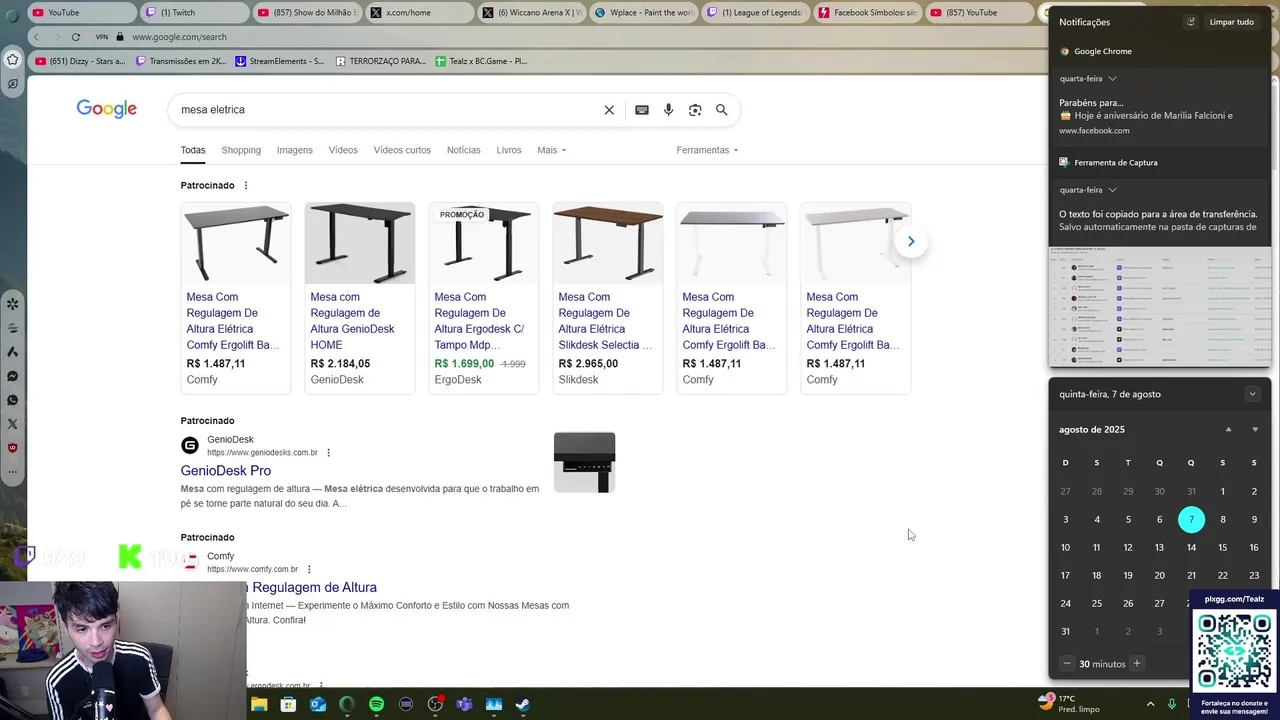This screenshot has height=720, width=1280.
Task: Switch to Notícias results tab
Action: click(463, 150)
